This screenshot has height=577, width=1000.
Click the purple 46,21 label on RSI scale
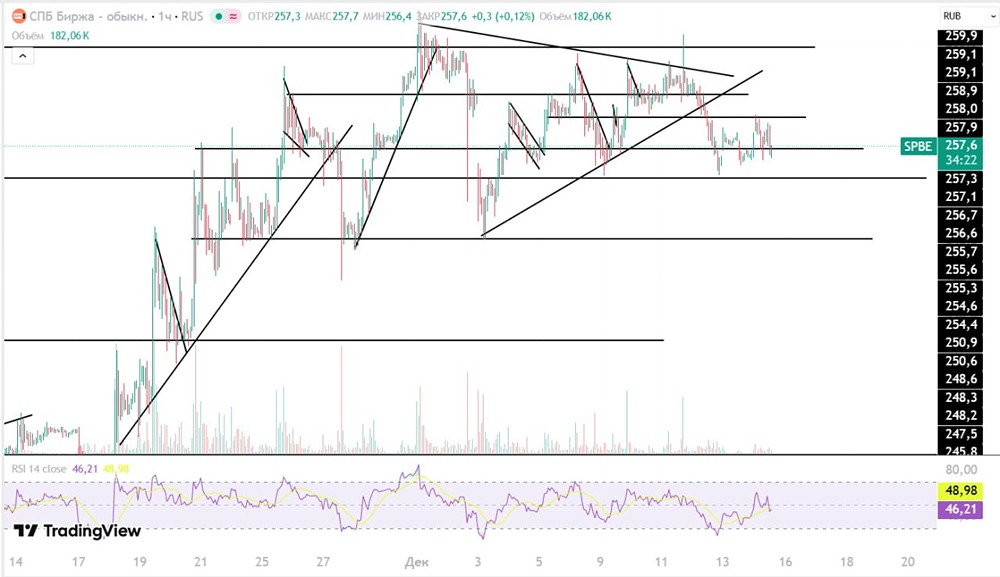[960, 509]
